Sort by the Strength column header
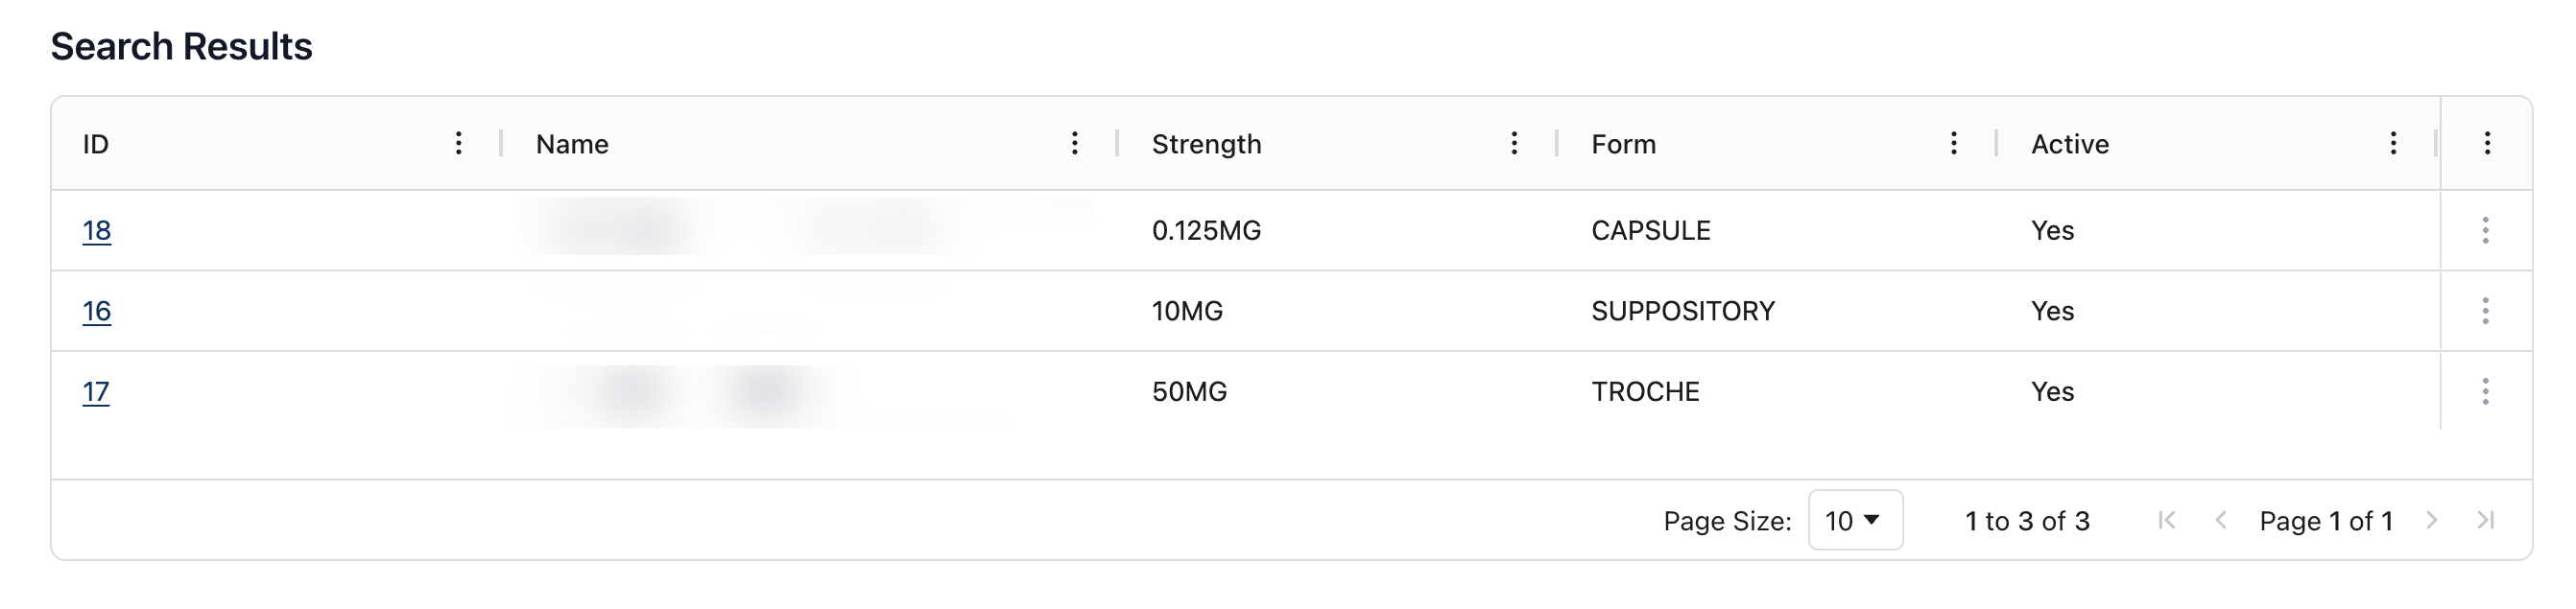The height and width of the screenshot is (609, 2576). tap(1206, 144)
